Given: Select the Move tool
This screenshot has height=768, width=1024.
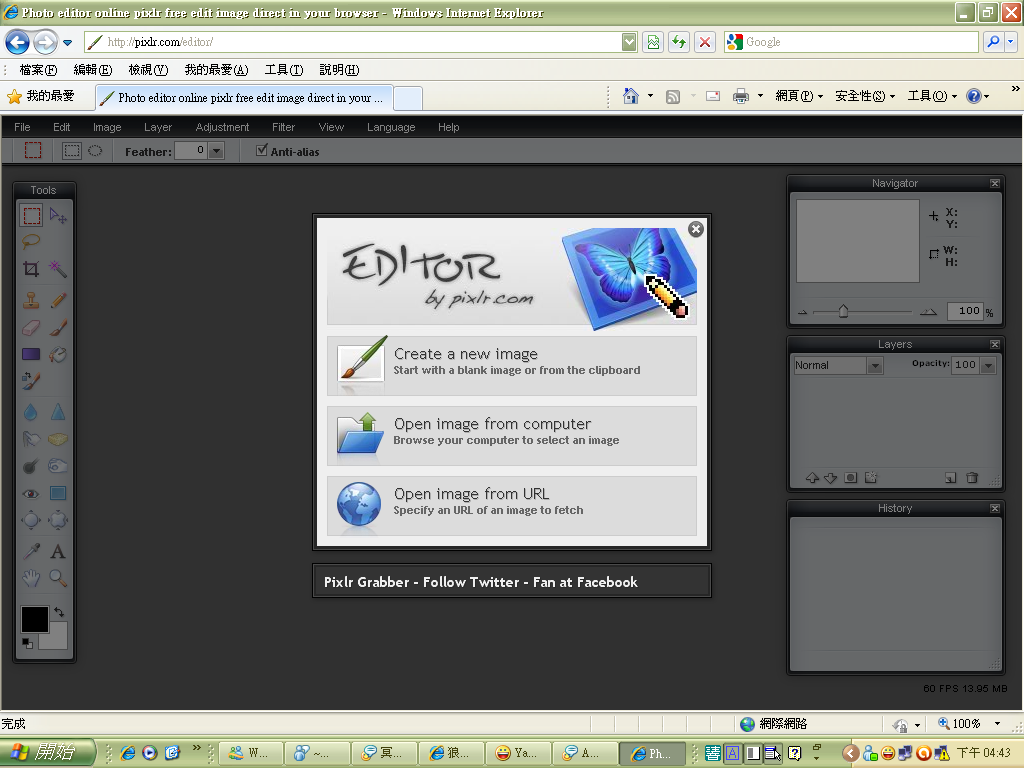Looking at the screenshot, I should coord(58,216).
